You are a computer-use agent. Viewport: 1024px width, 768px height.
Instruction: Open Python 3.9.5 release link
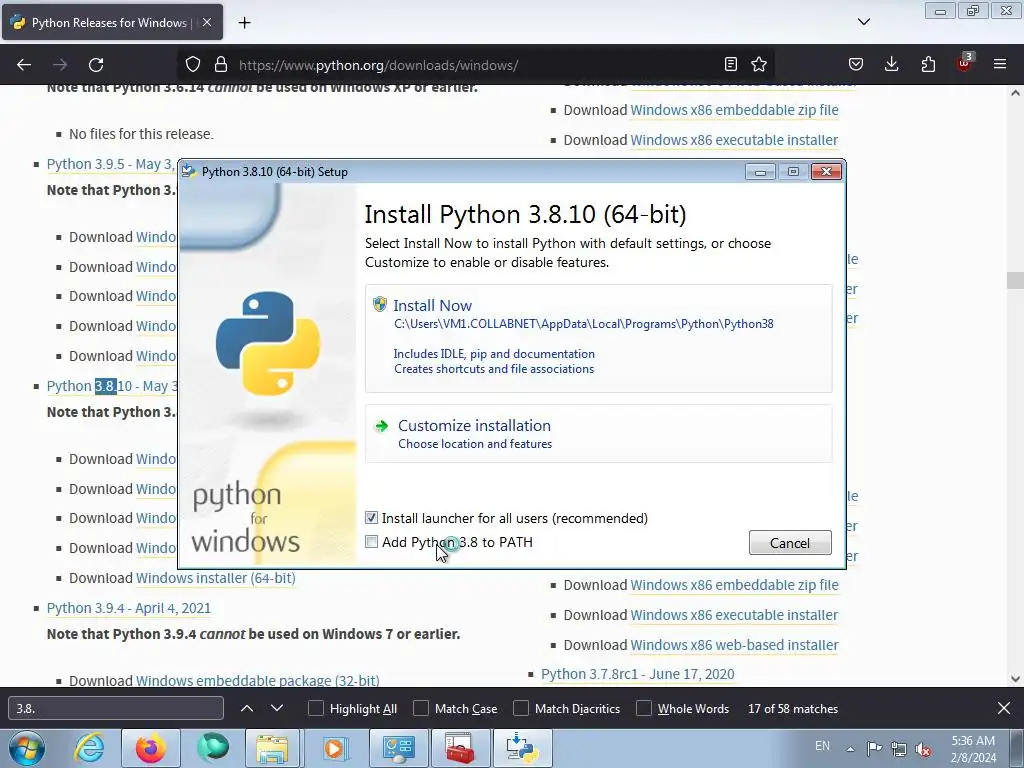click(110, 164)
